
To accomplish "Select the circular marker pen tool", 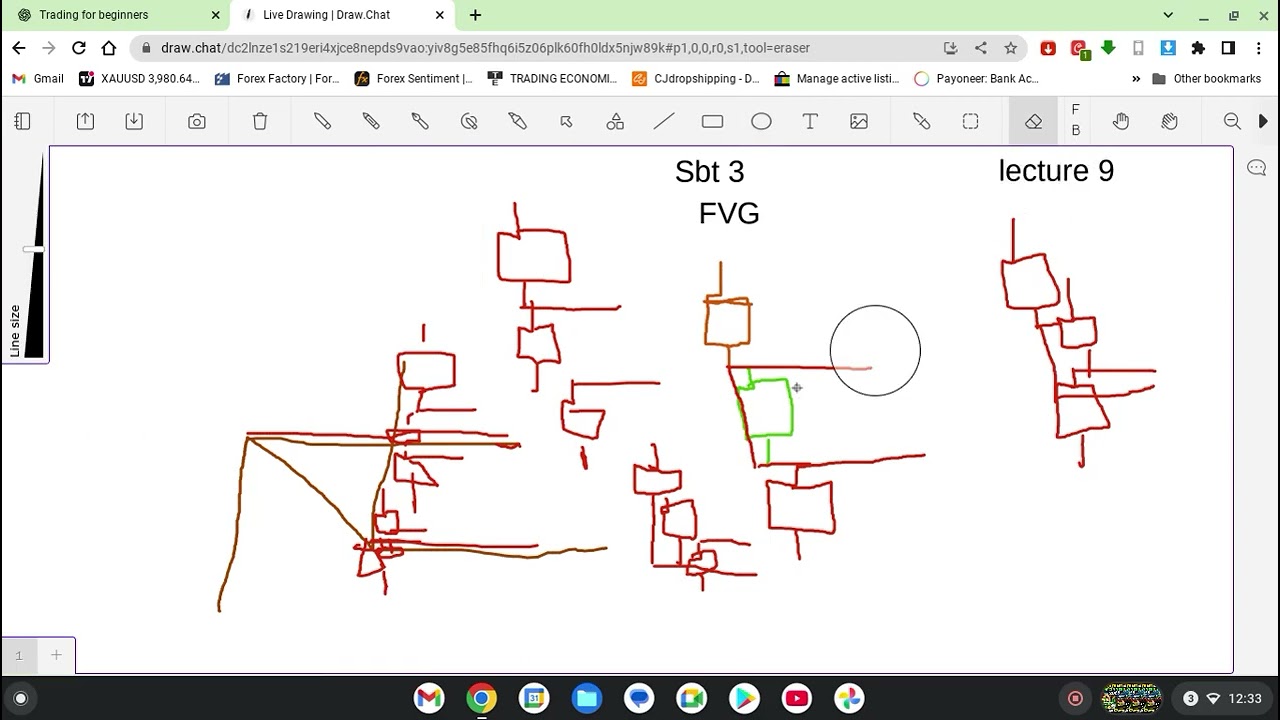I will pyautogui.click(x=469, y=121).
